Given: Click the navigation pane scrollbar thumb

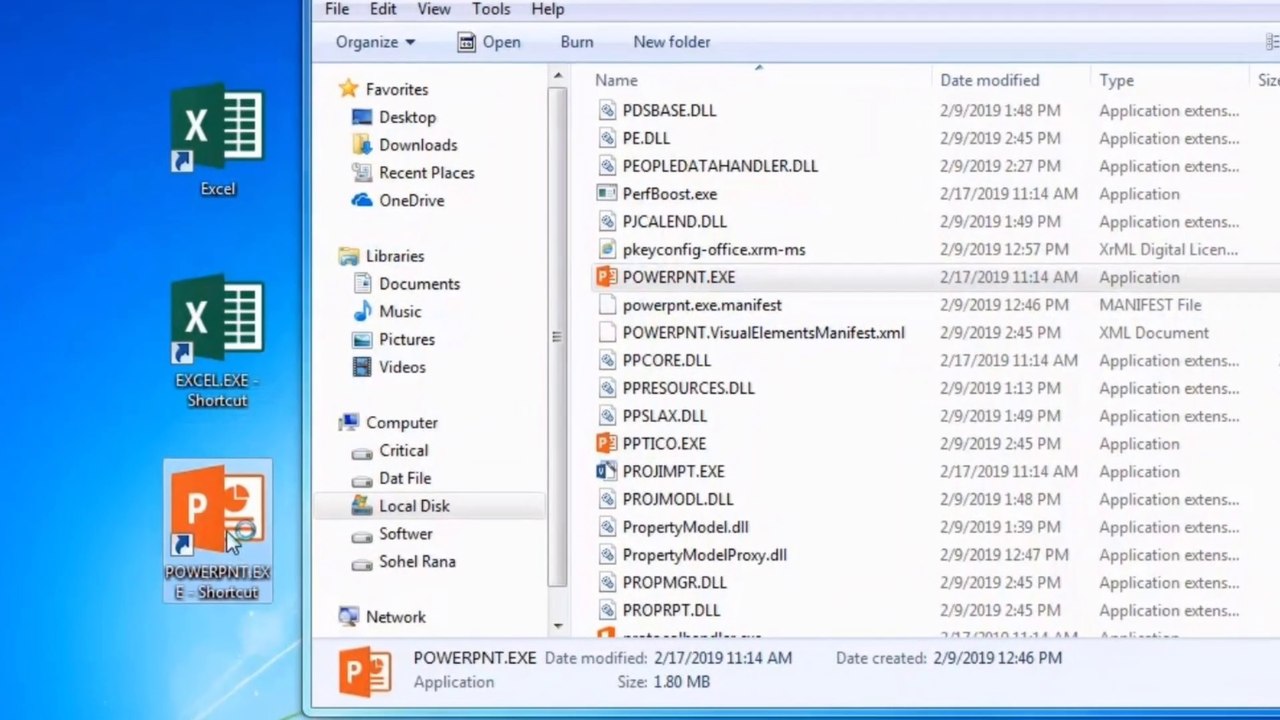Looking at the screenshot, I should coord(557,336).
